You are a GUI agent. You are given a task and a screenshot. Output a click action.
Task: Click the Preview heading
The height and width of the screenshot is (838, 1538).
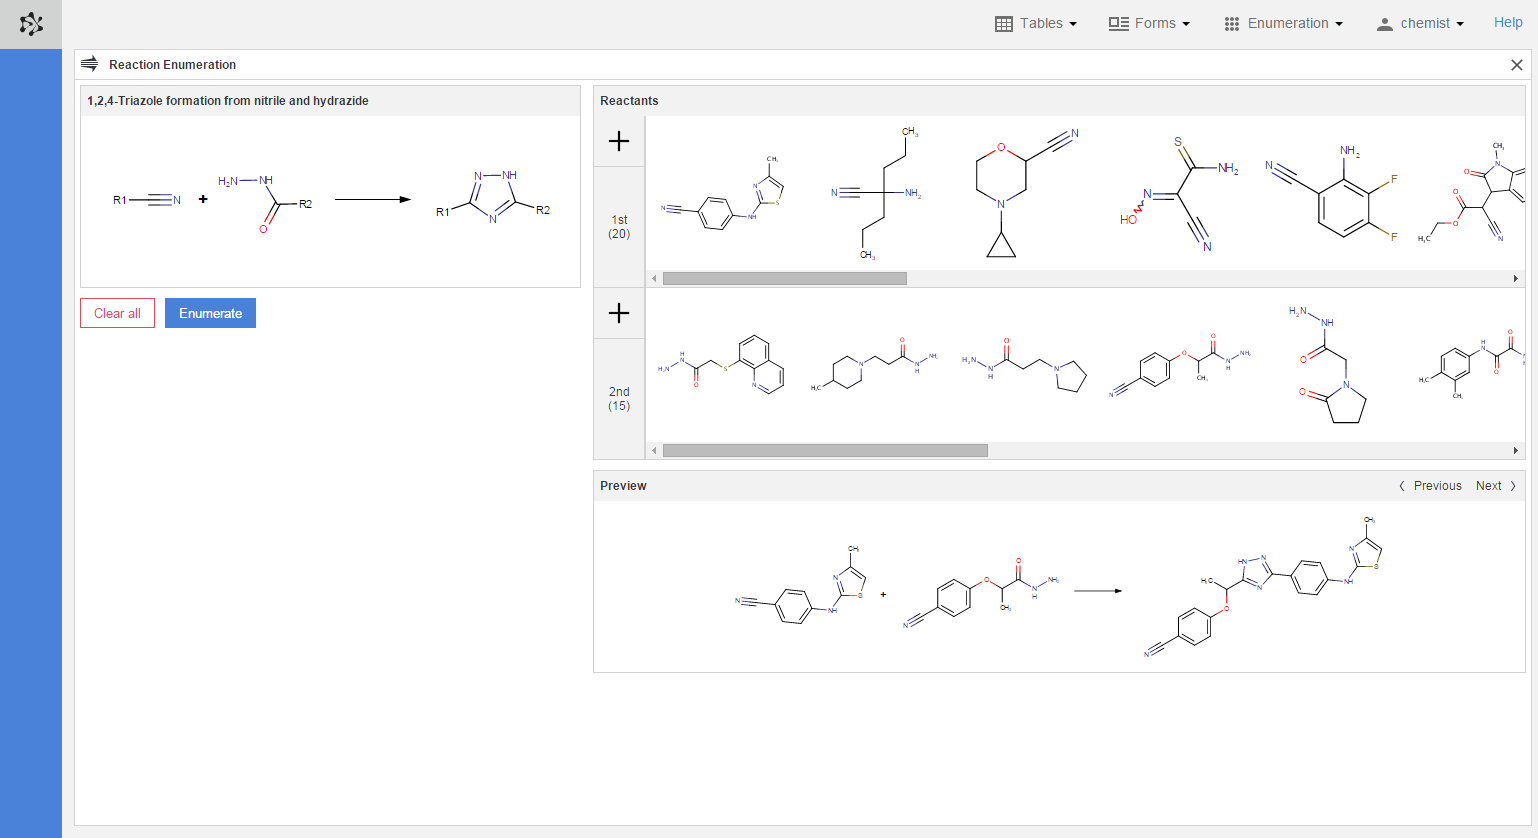click(x=623, y=486)
